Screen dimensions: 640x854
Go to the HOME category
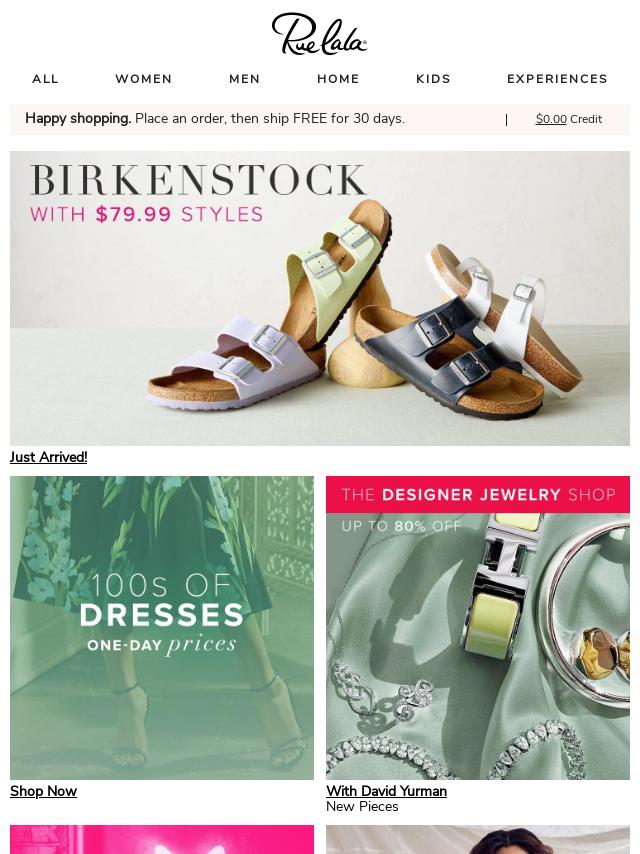tap(338, 79)
